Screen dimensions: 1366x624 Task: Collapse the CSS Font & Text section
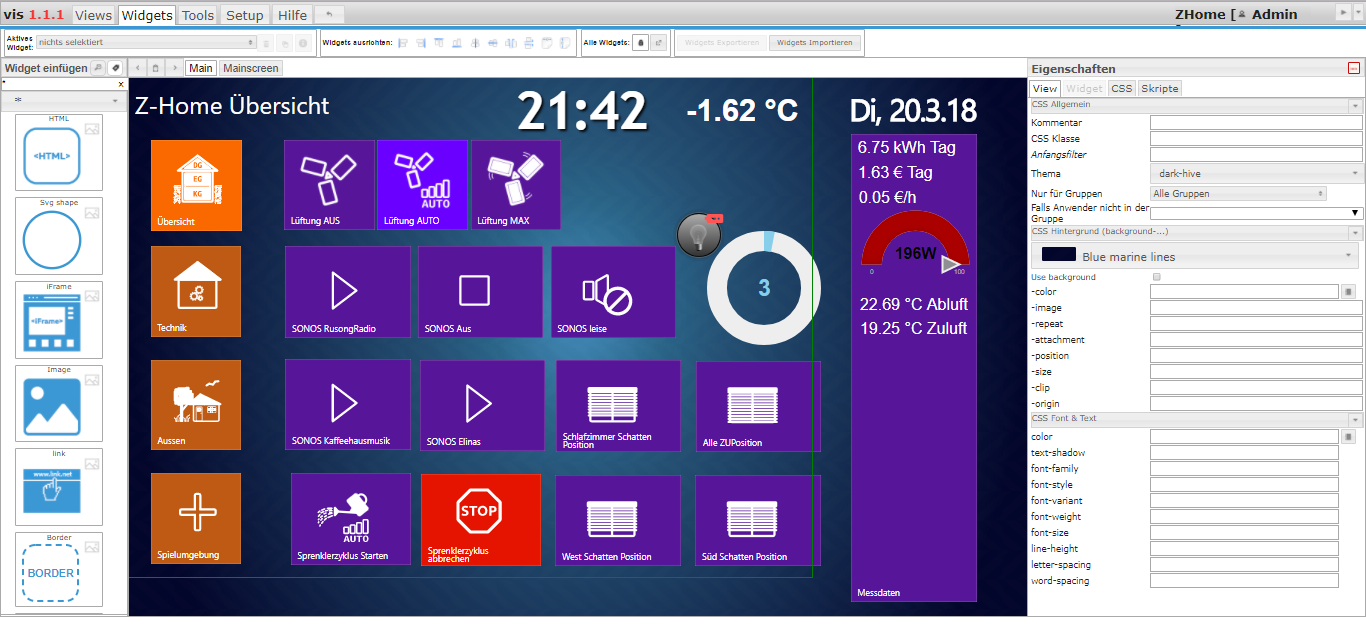click(x=1355, y=420)
